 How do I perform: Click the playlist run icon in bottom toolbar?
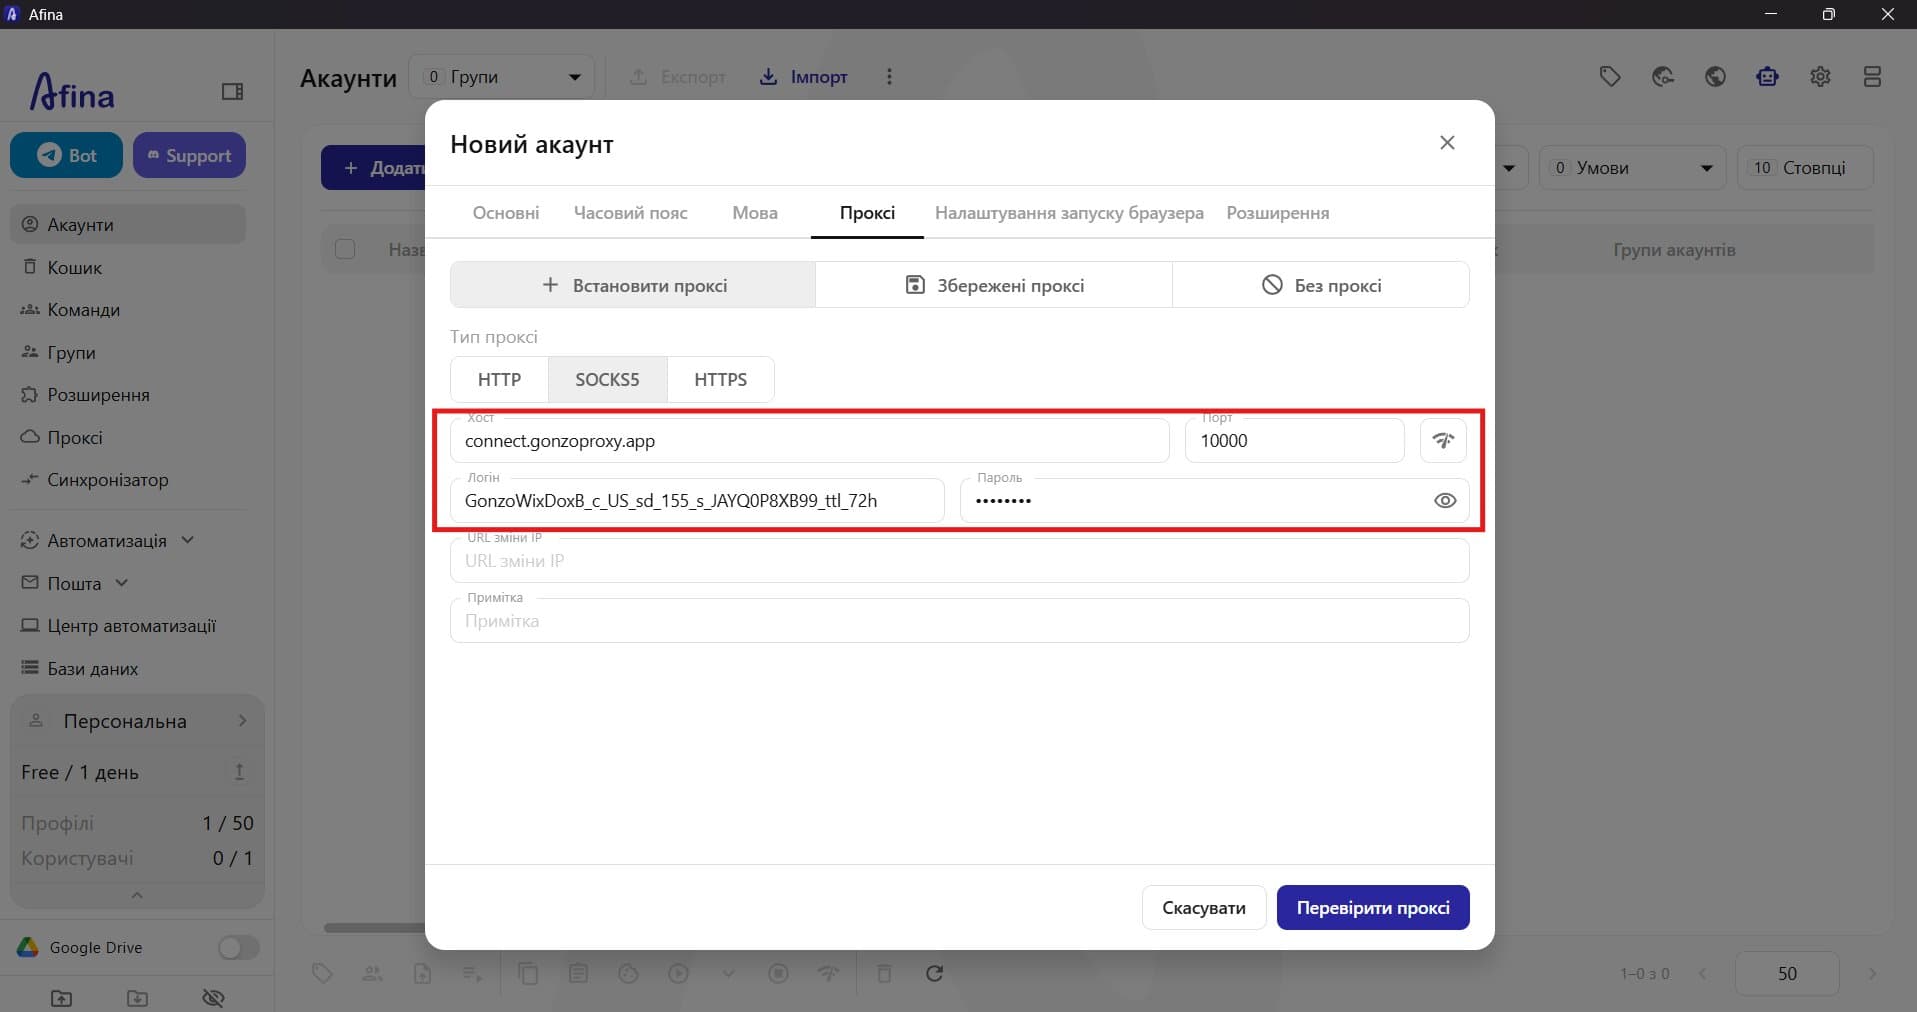tap(472, 973)
